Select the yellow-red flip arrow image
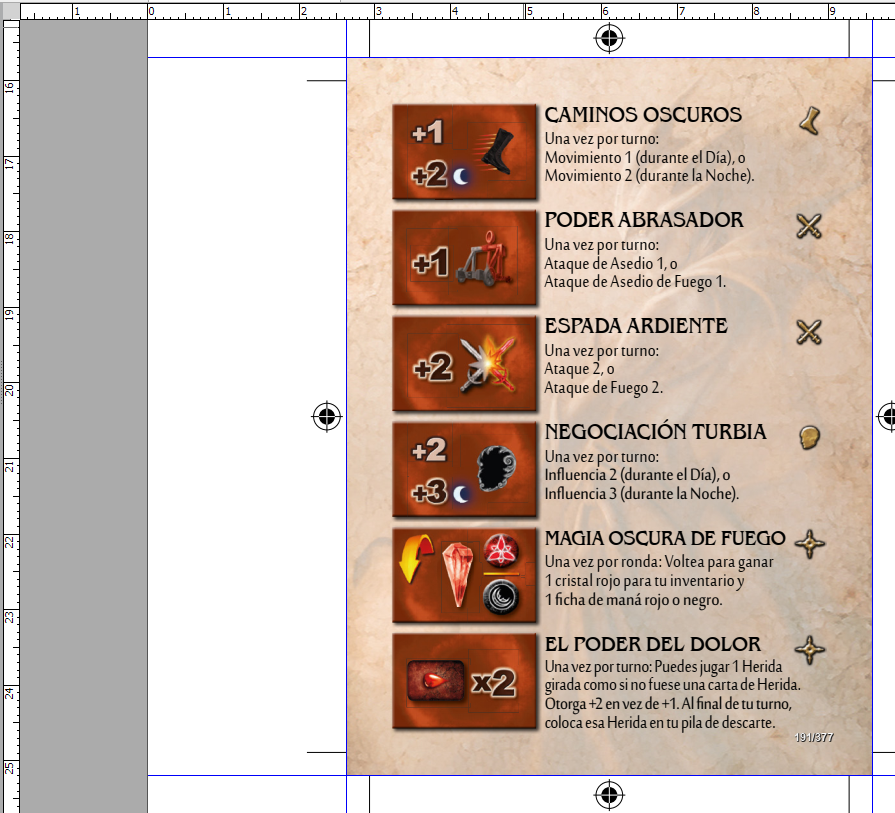 [x=415, y=558]
